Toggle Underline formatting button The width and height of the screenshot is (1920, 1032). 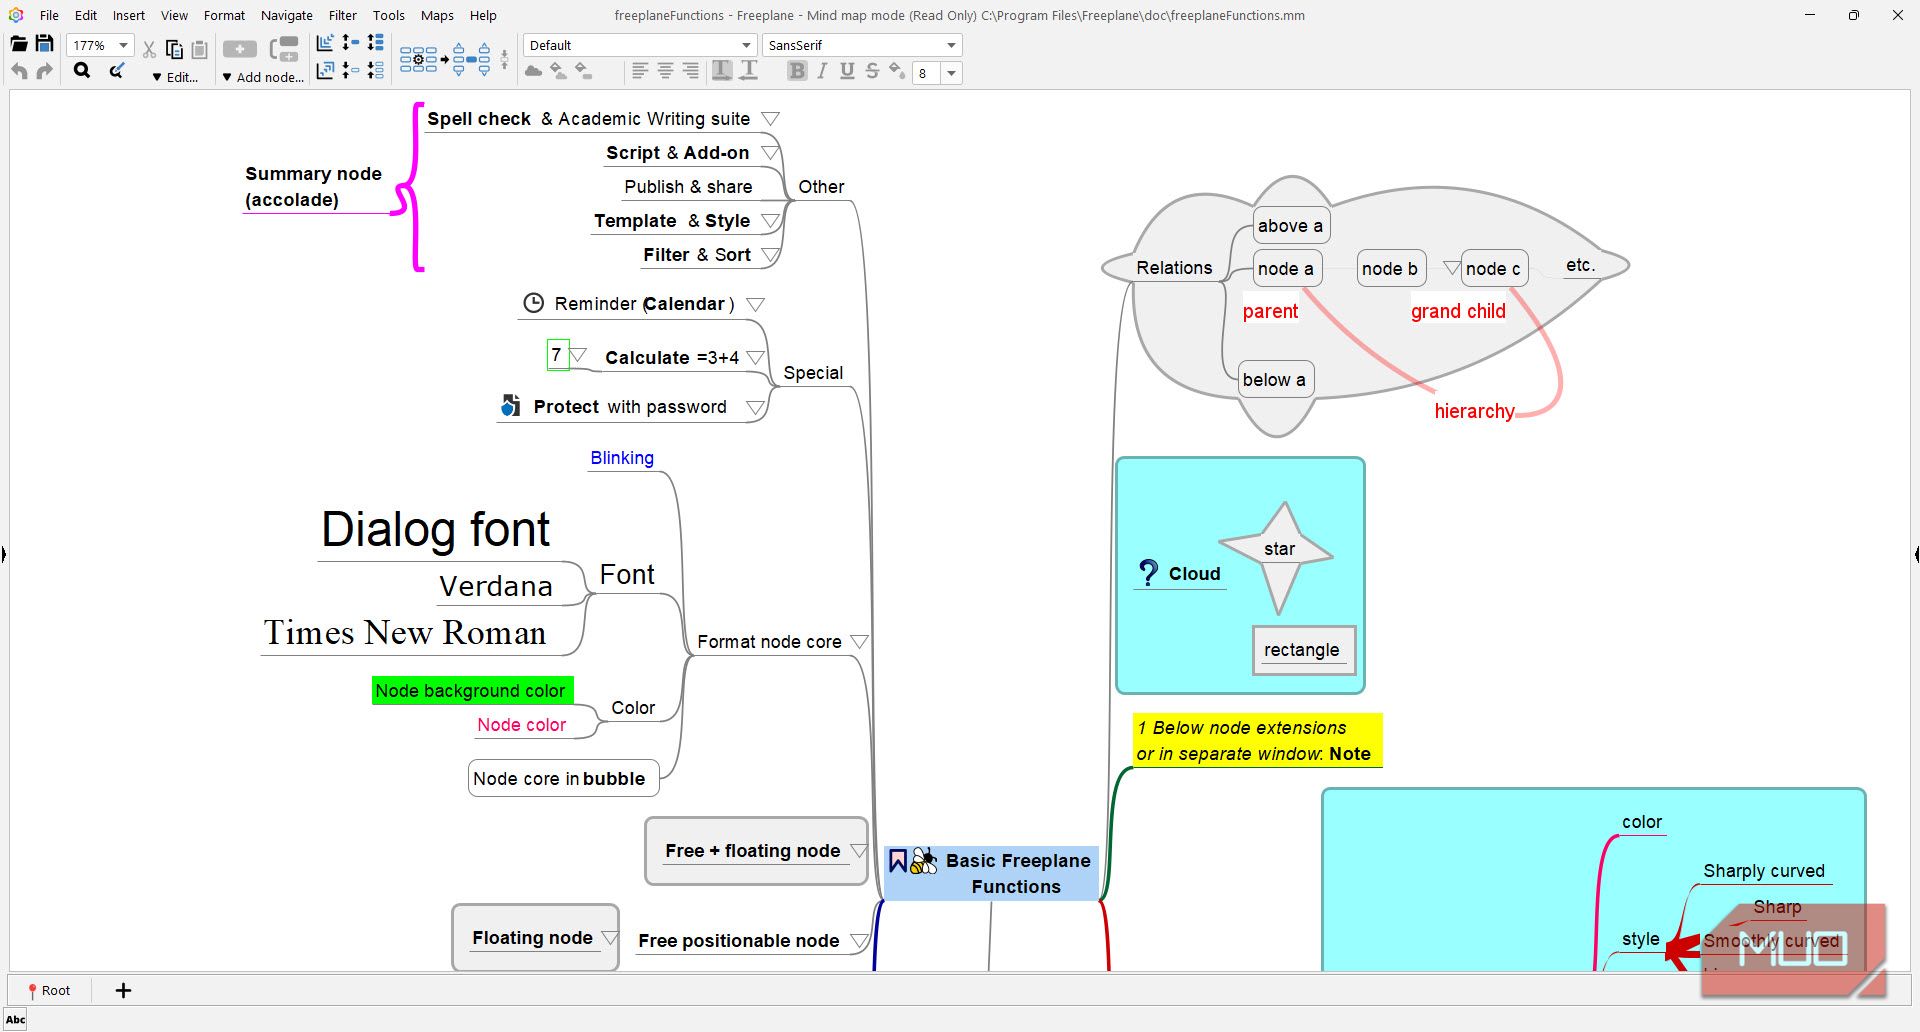pos(847,71)
